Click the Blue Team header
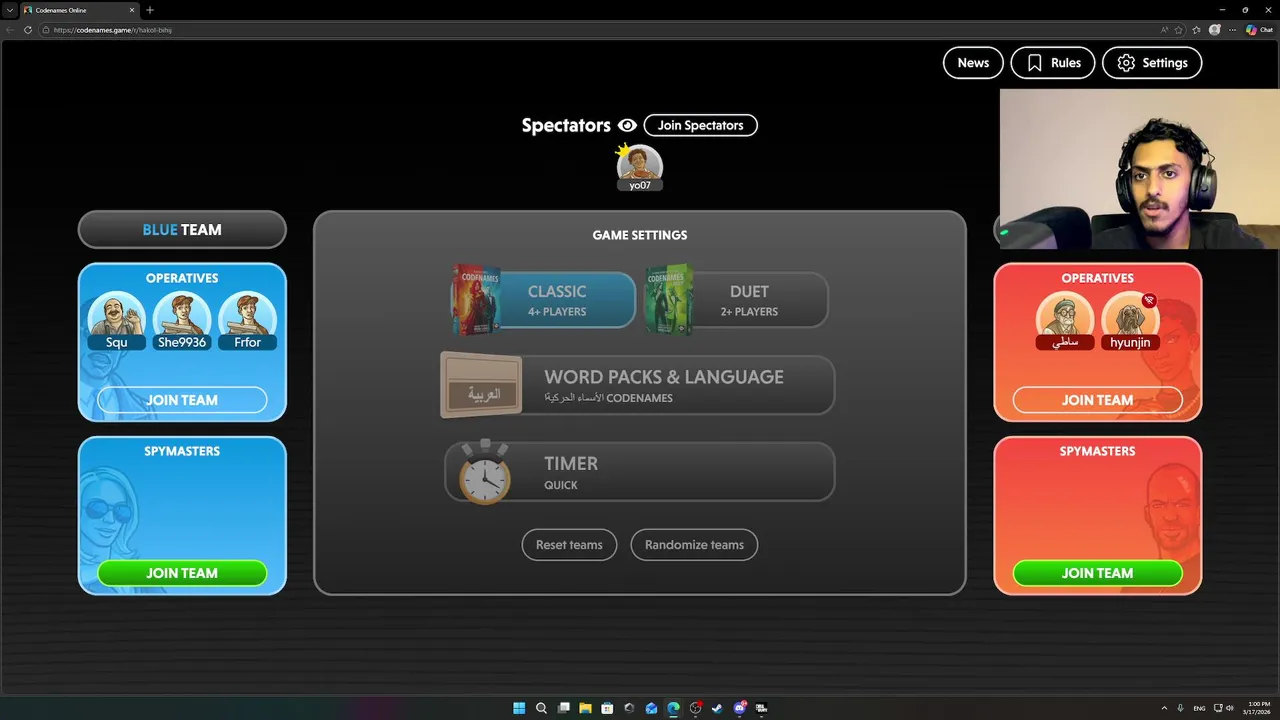 [x=182, y=230]
